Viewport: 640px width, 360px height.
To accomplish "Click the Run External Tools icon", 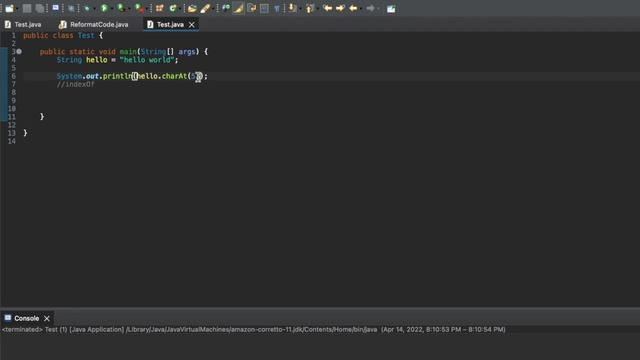I will (139, 8).
